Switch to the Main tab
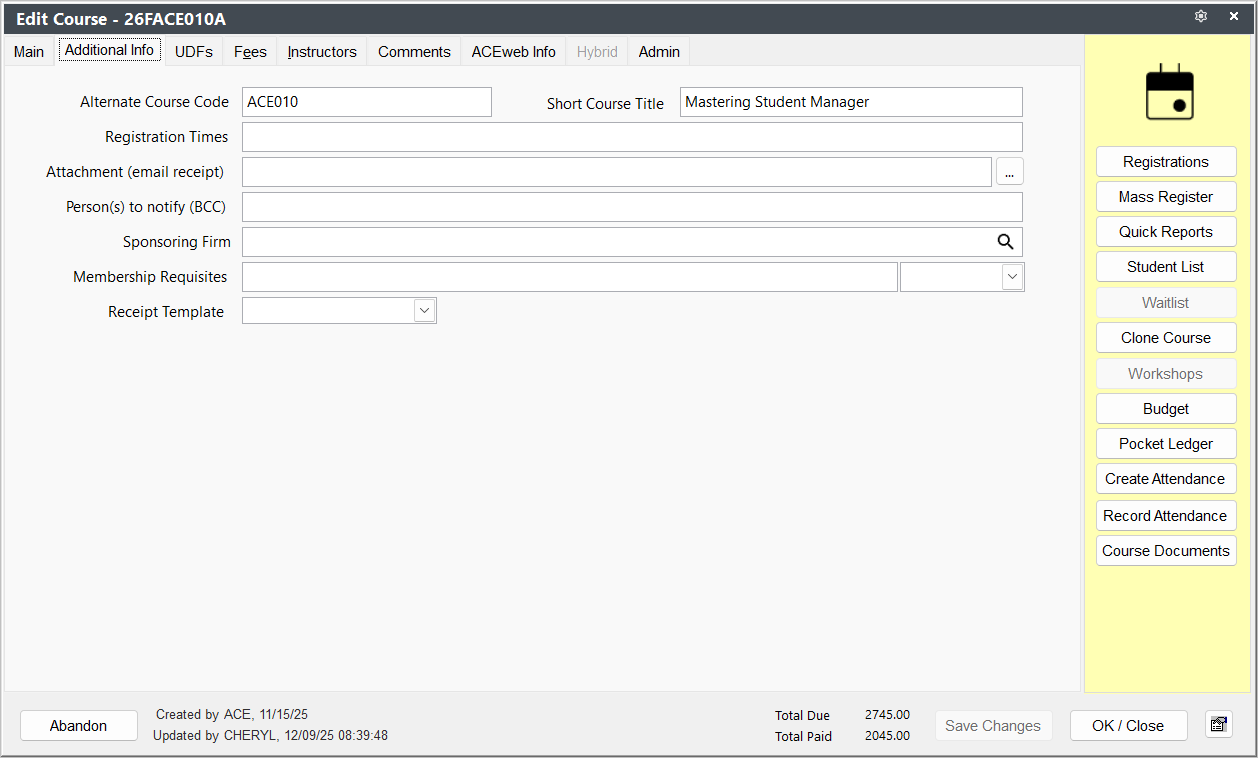Screen dimensions: 1258x758 click(x=29, y=52)
